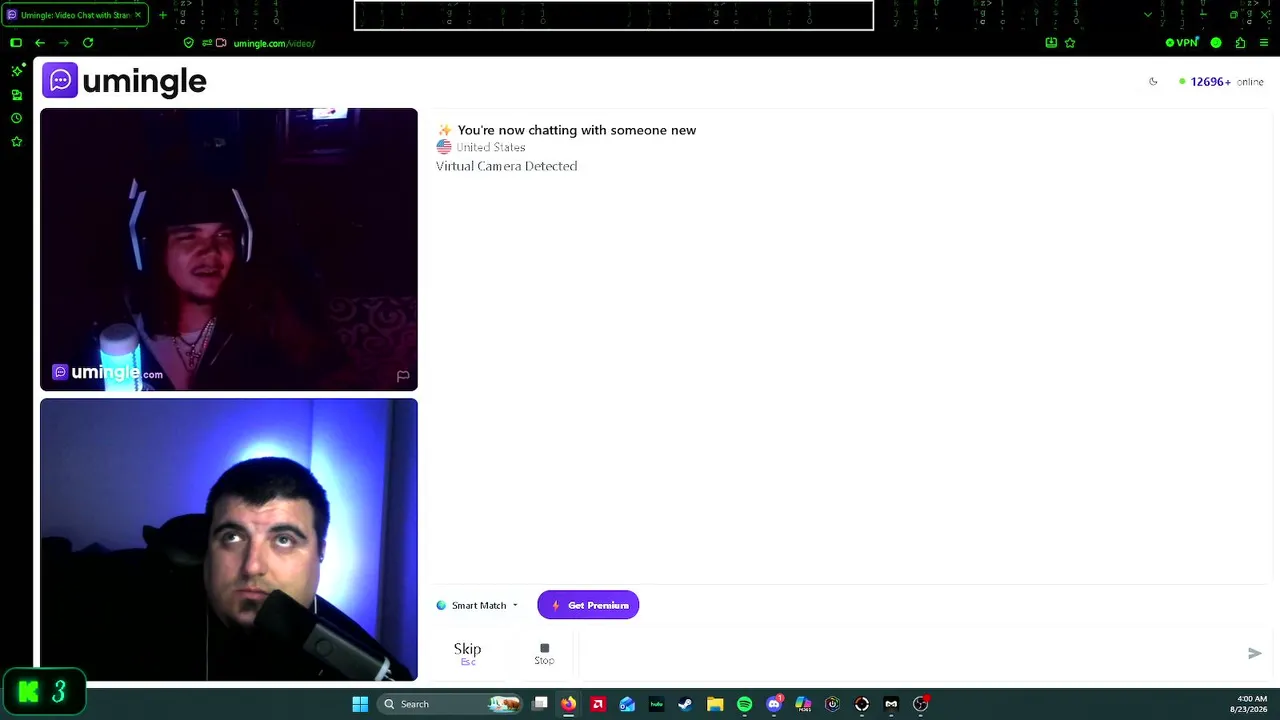
Task: Click the stranger's video feed
Action: click(229, 249)
